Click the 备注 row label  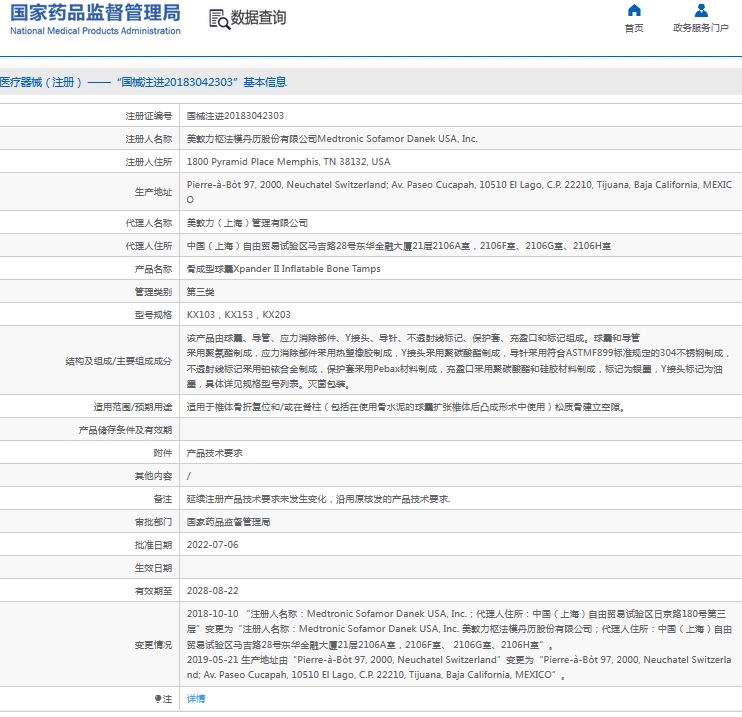coord(163,499)
